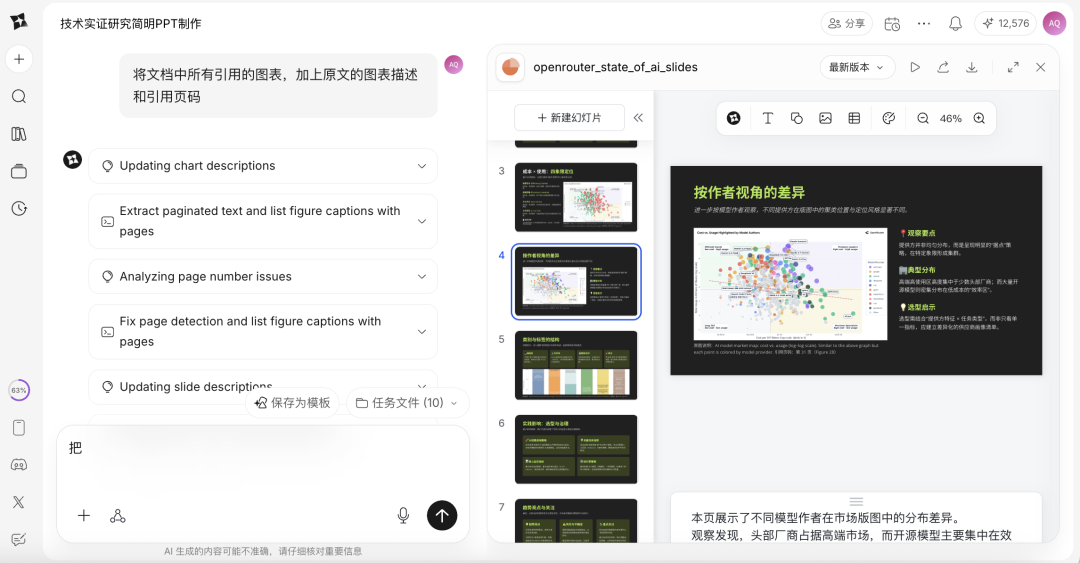
Task: Click the 保存为模板 button
Action: click(x=292, y=403)
